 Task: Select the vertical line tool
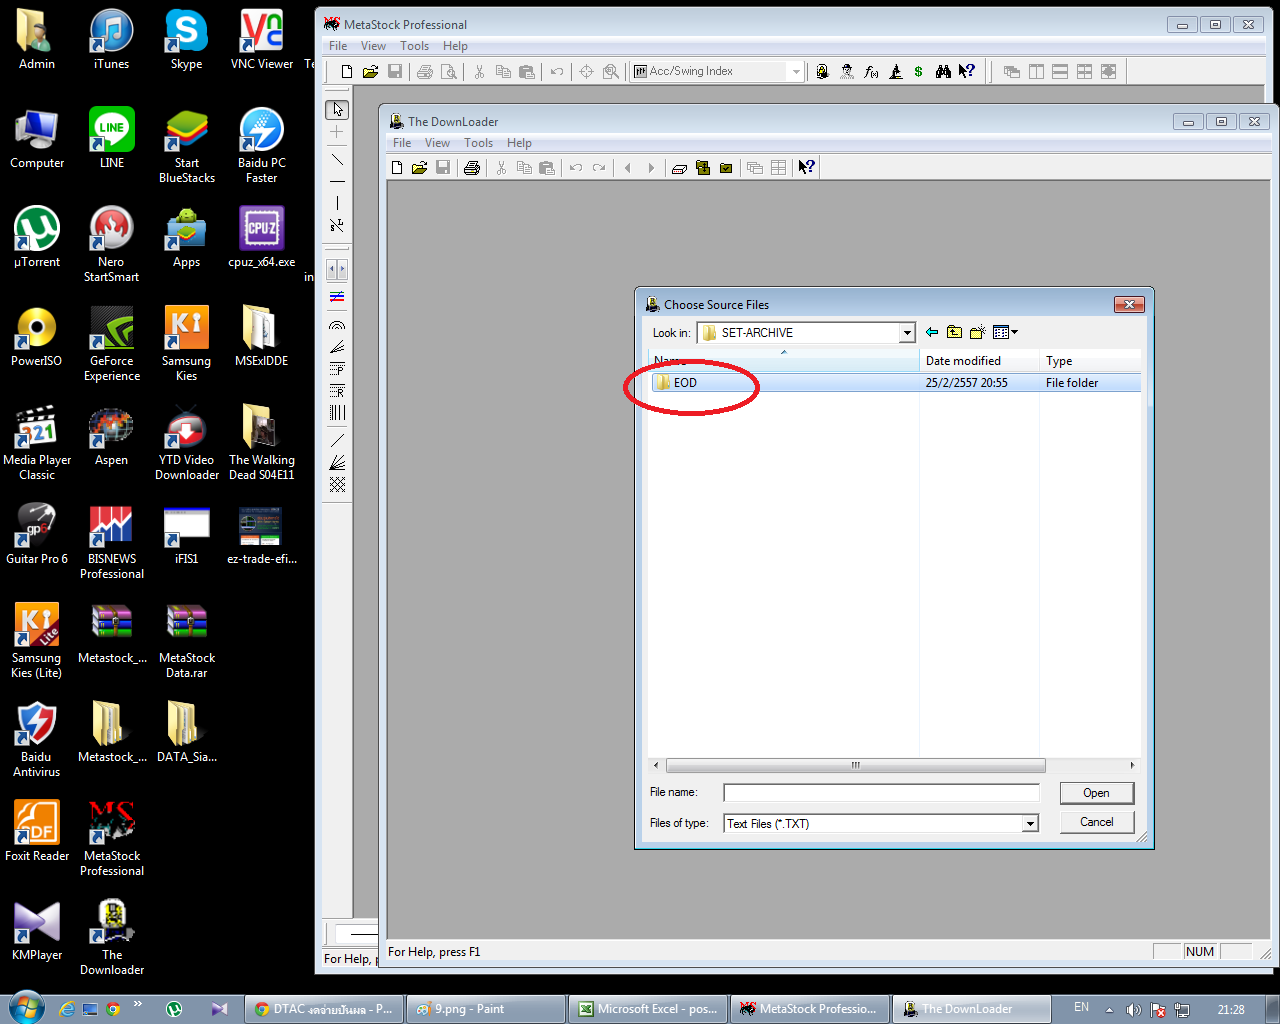point(337,203)
